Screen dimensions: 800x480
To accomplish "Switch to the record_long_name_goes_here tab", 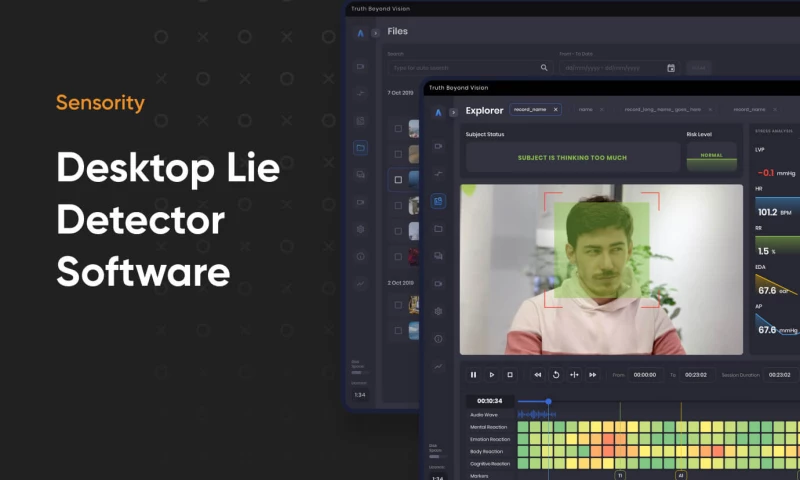I will tap(662, 110).
